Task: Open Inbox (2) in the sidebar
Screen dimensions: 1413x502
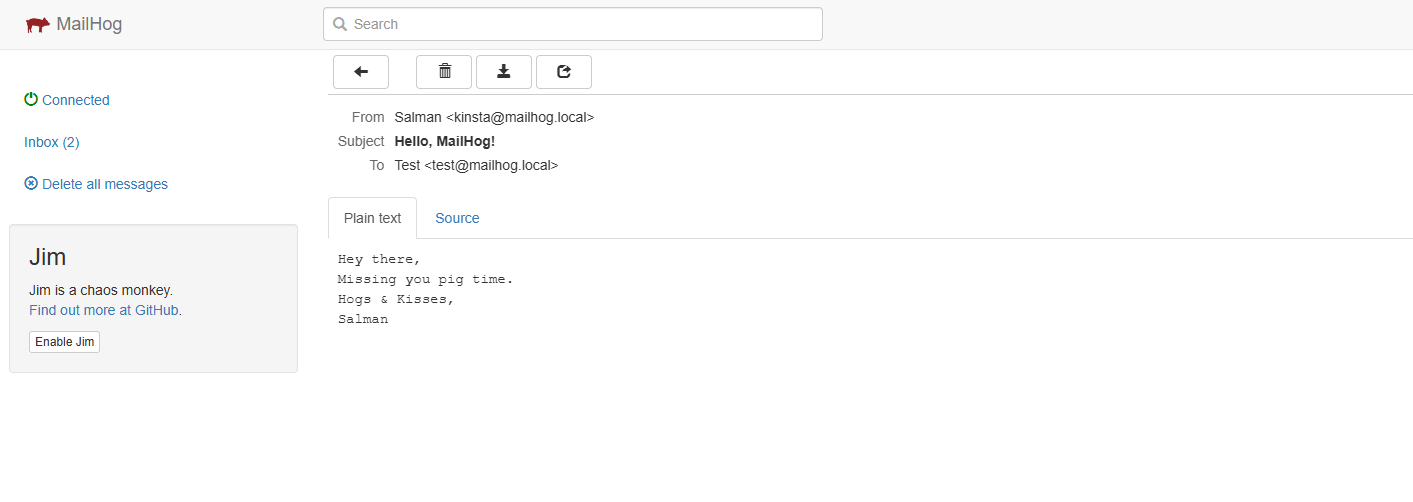Action: click(52, 142)
